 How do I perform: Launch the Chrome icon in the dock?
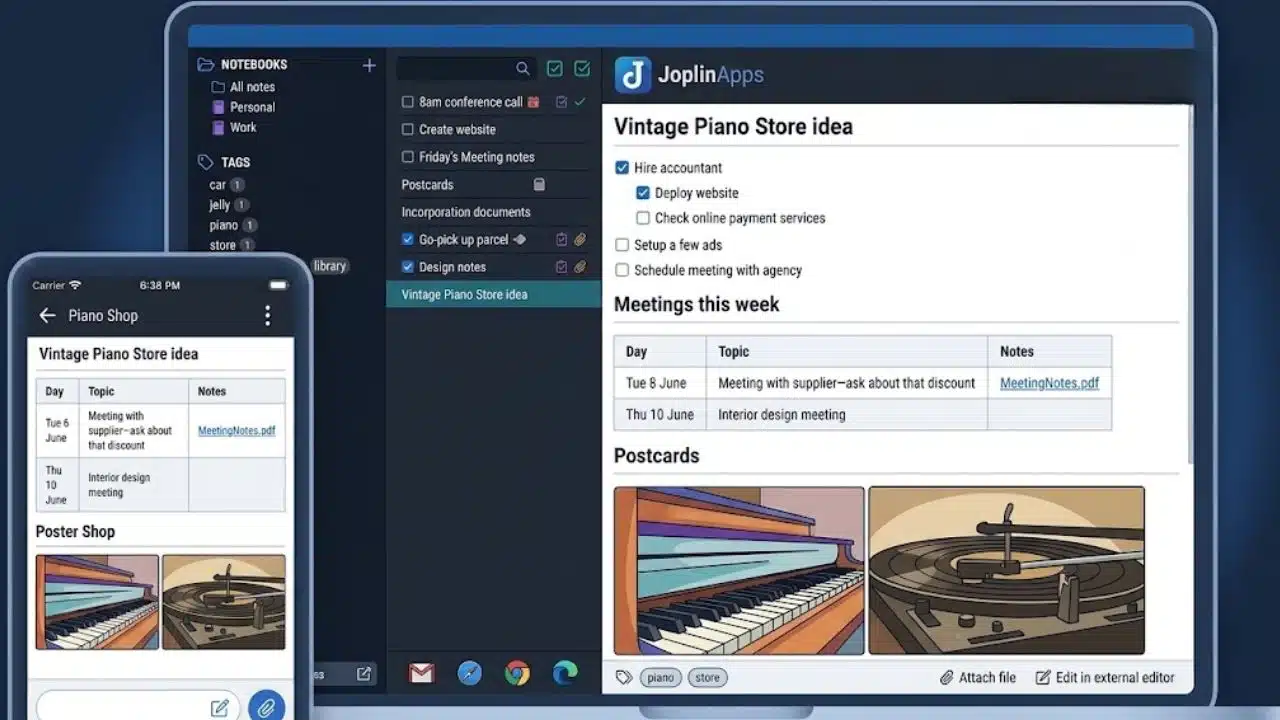point(517,673)
